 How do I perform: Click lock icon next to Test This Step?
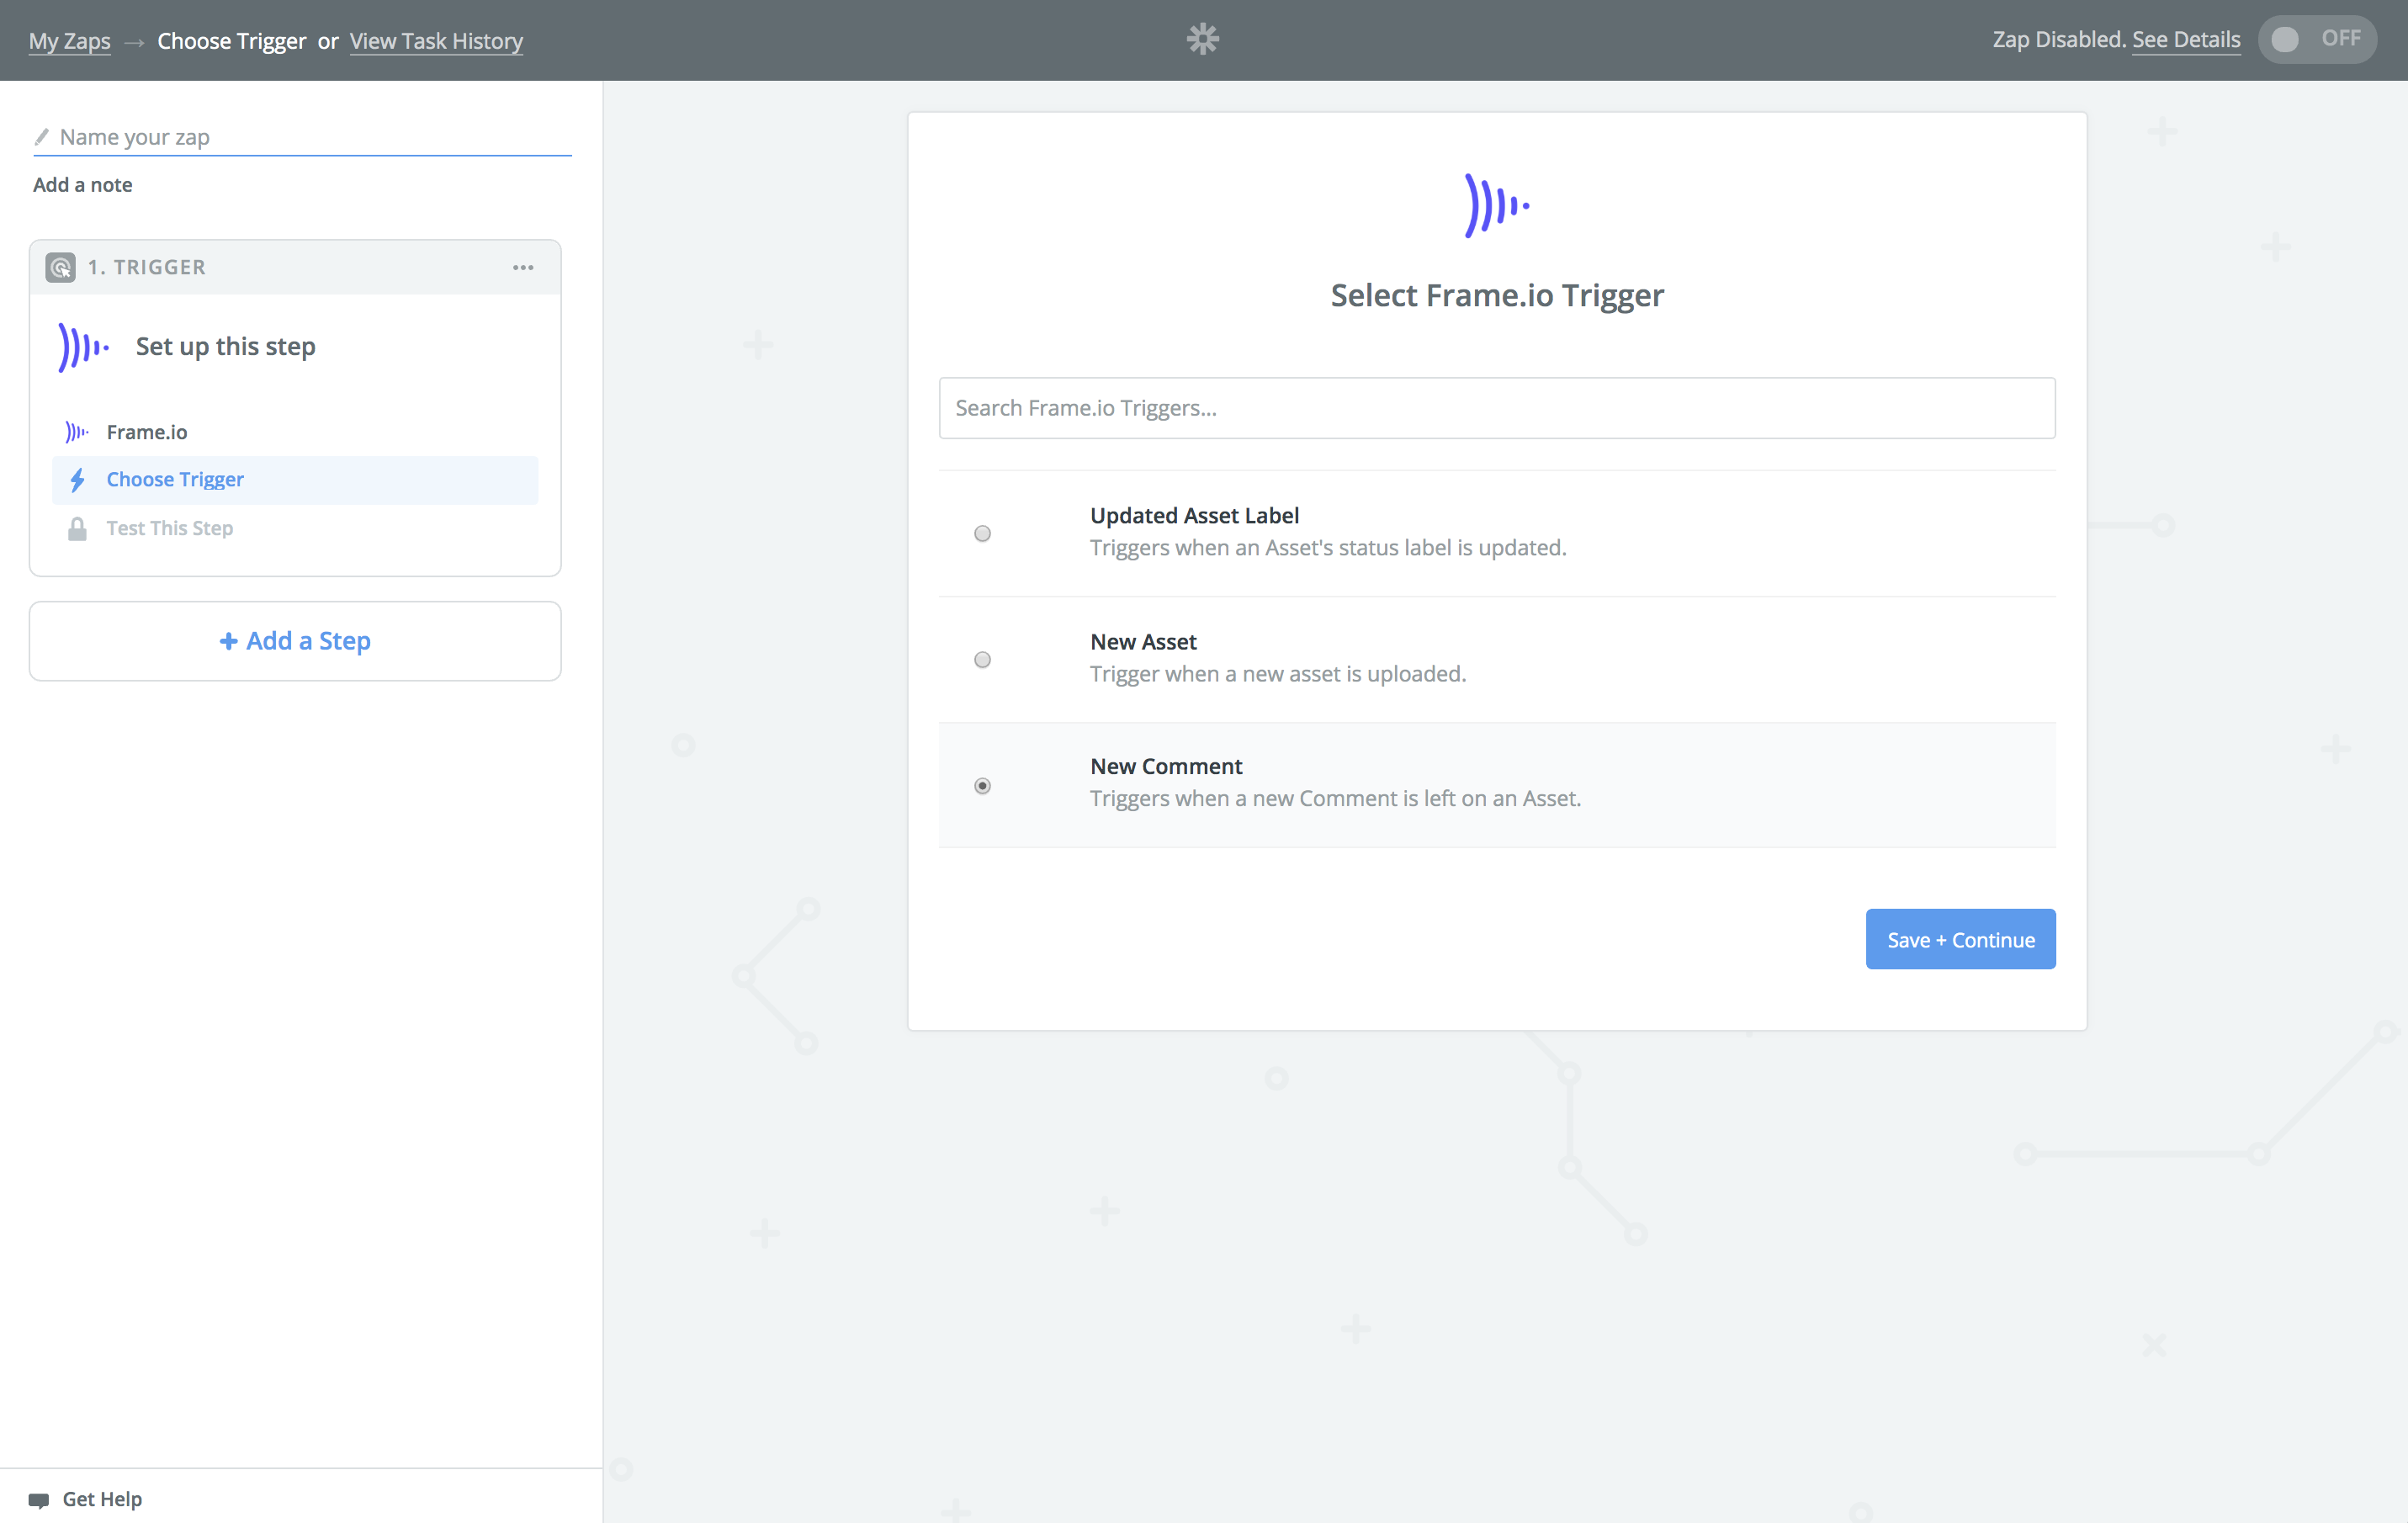(x=77, y=528)
